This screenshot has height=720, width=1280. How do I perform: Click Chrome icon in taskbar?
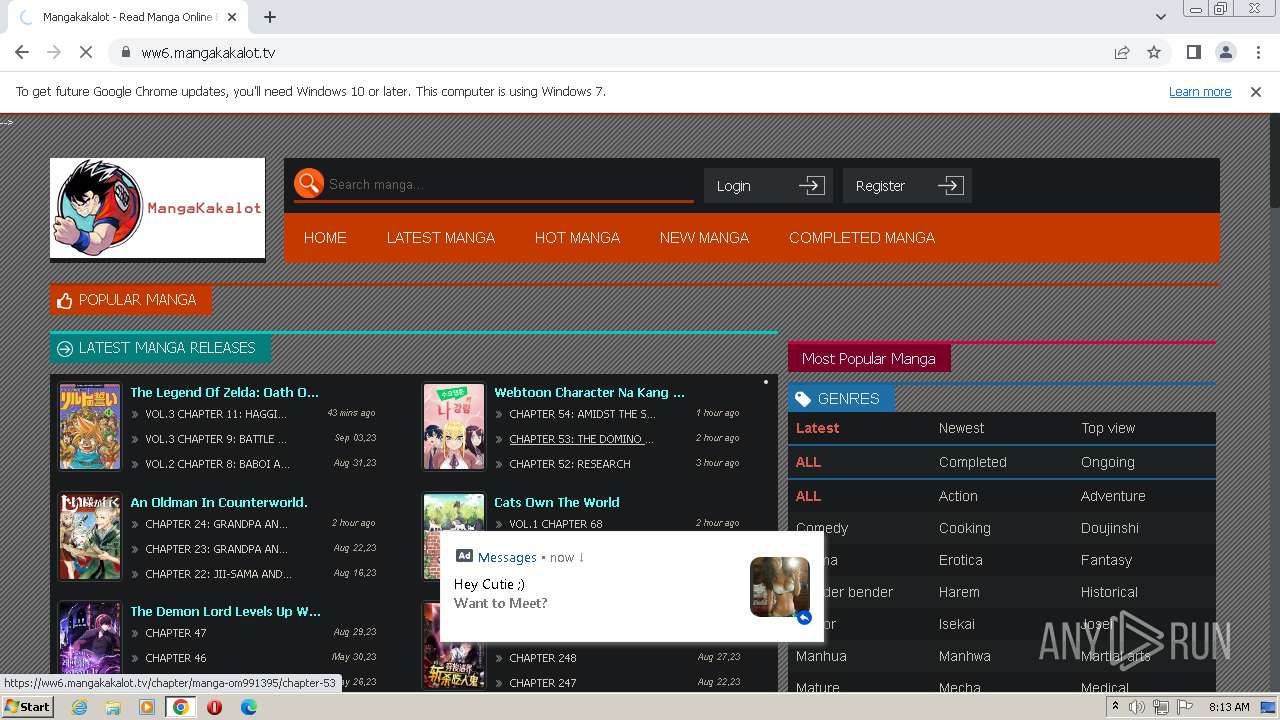tap(181, 707)
